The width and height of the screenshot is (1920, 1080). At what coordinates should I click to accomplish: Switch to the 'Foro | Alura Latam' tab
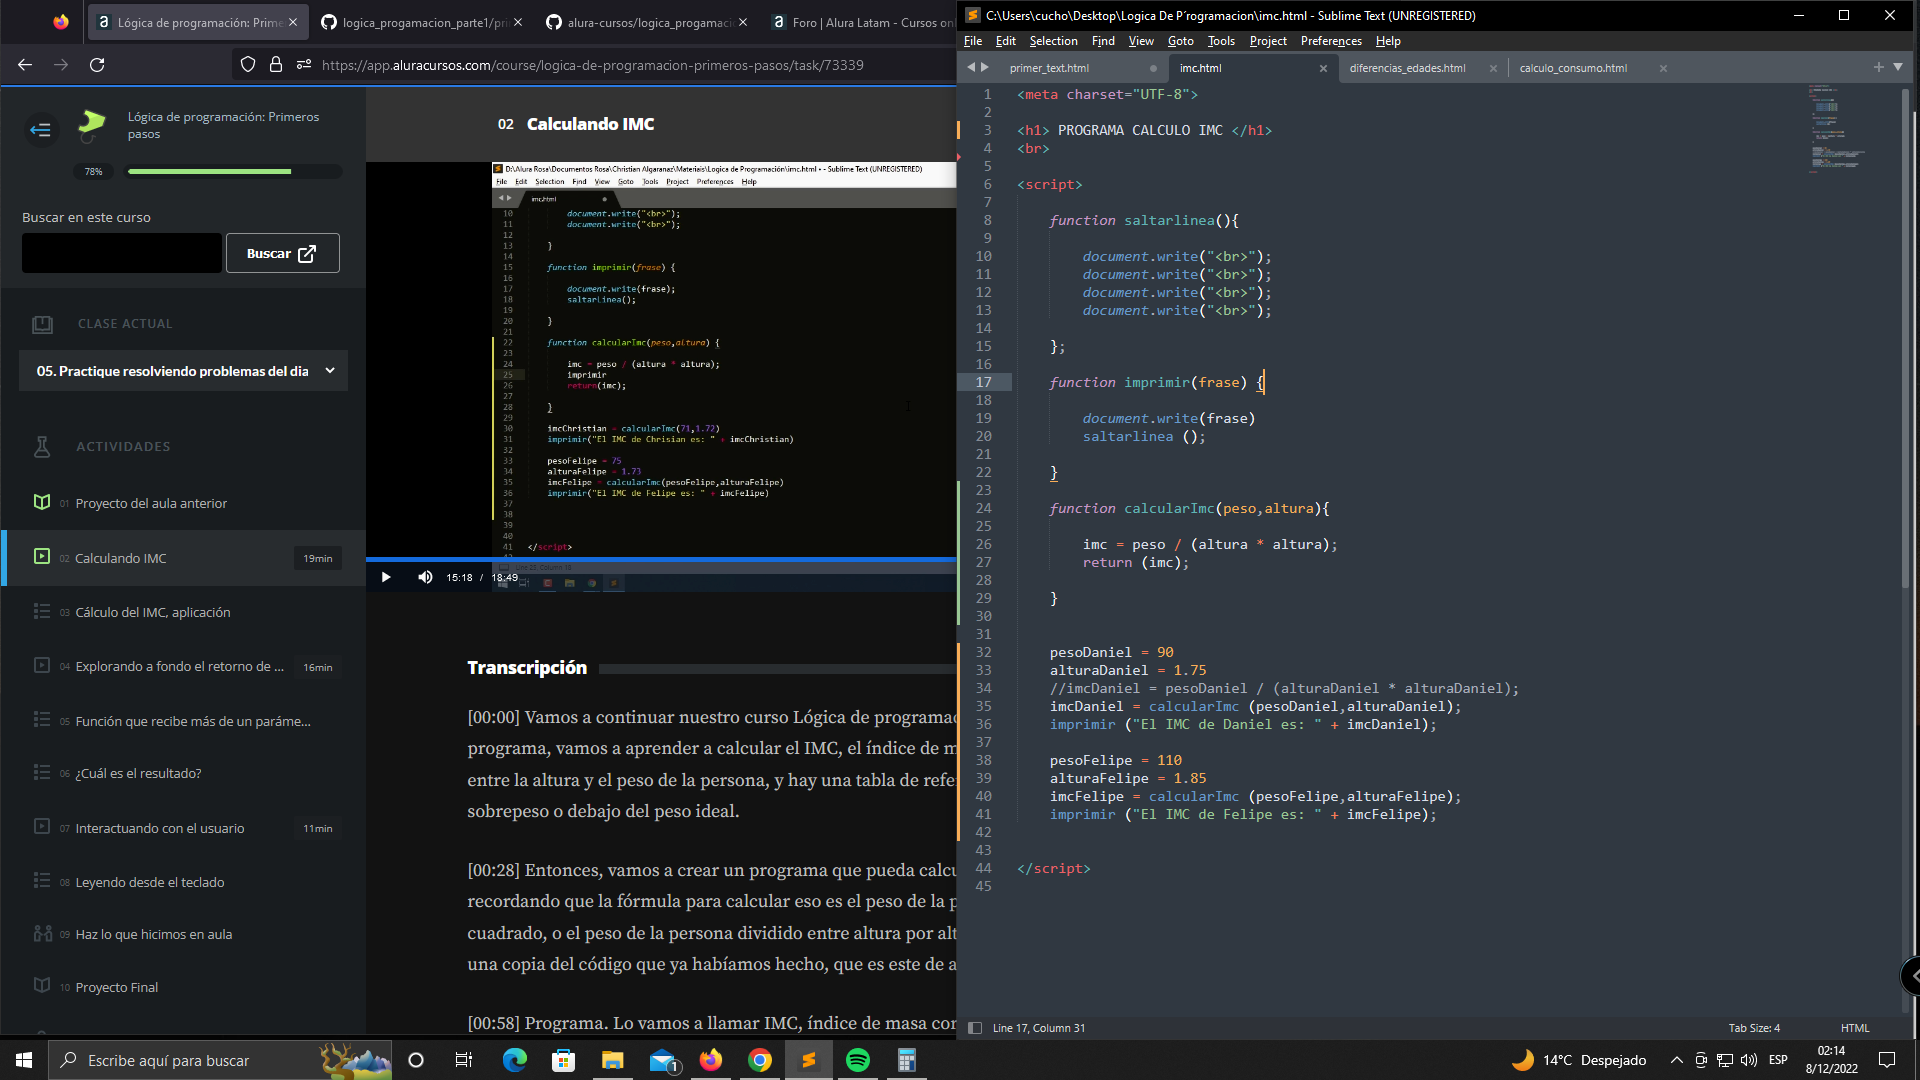(862, 22)
